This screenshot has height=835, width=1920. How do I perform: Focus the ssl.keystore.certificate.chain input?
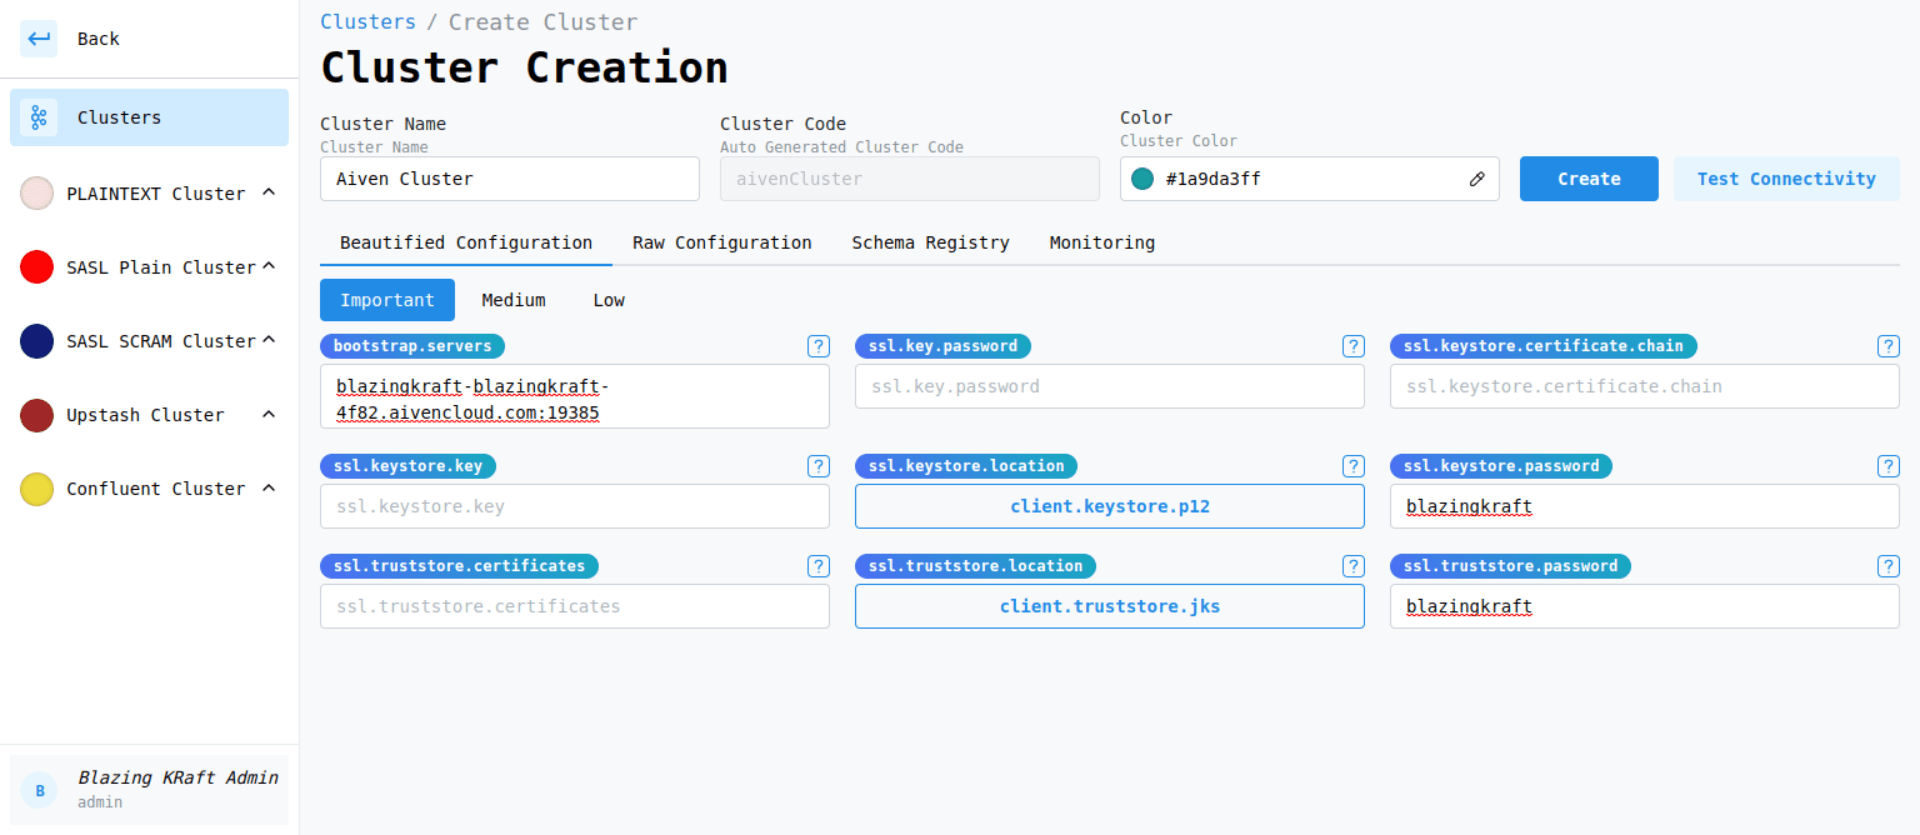point(1645,386)
